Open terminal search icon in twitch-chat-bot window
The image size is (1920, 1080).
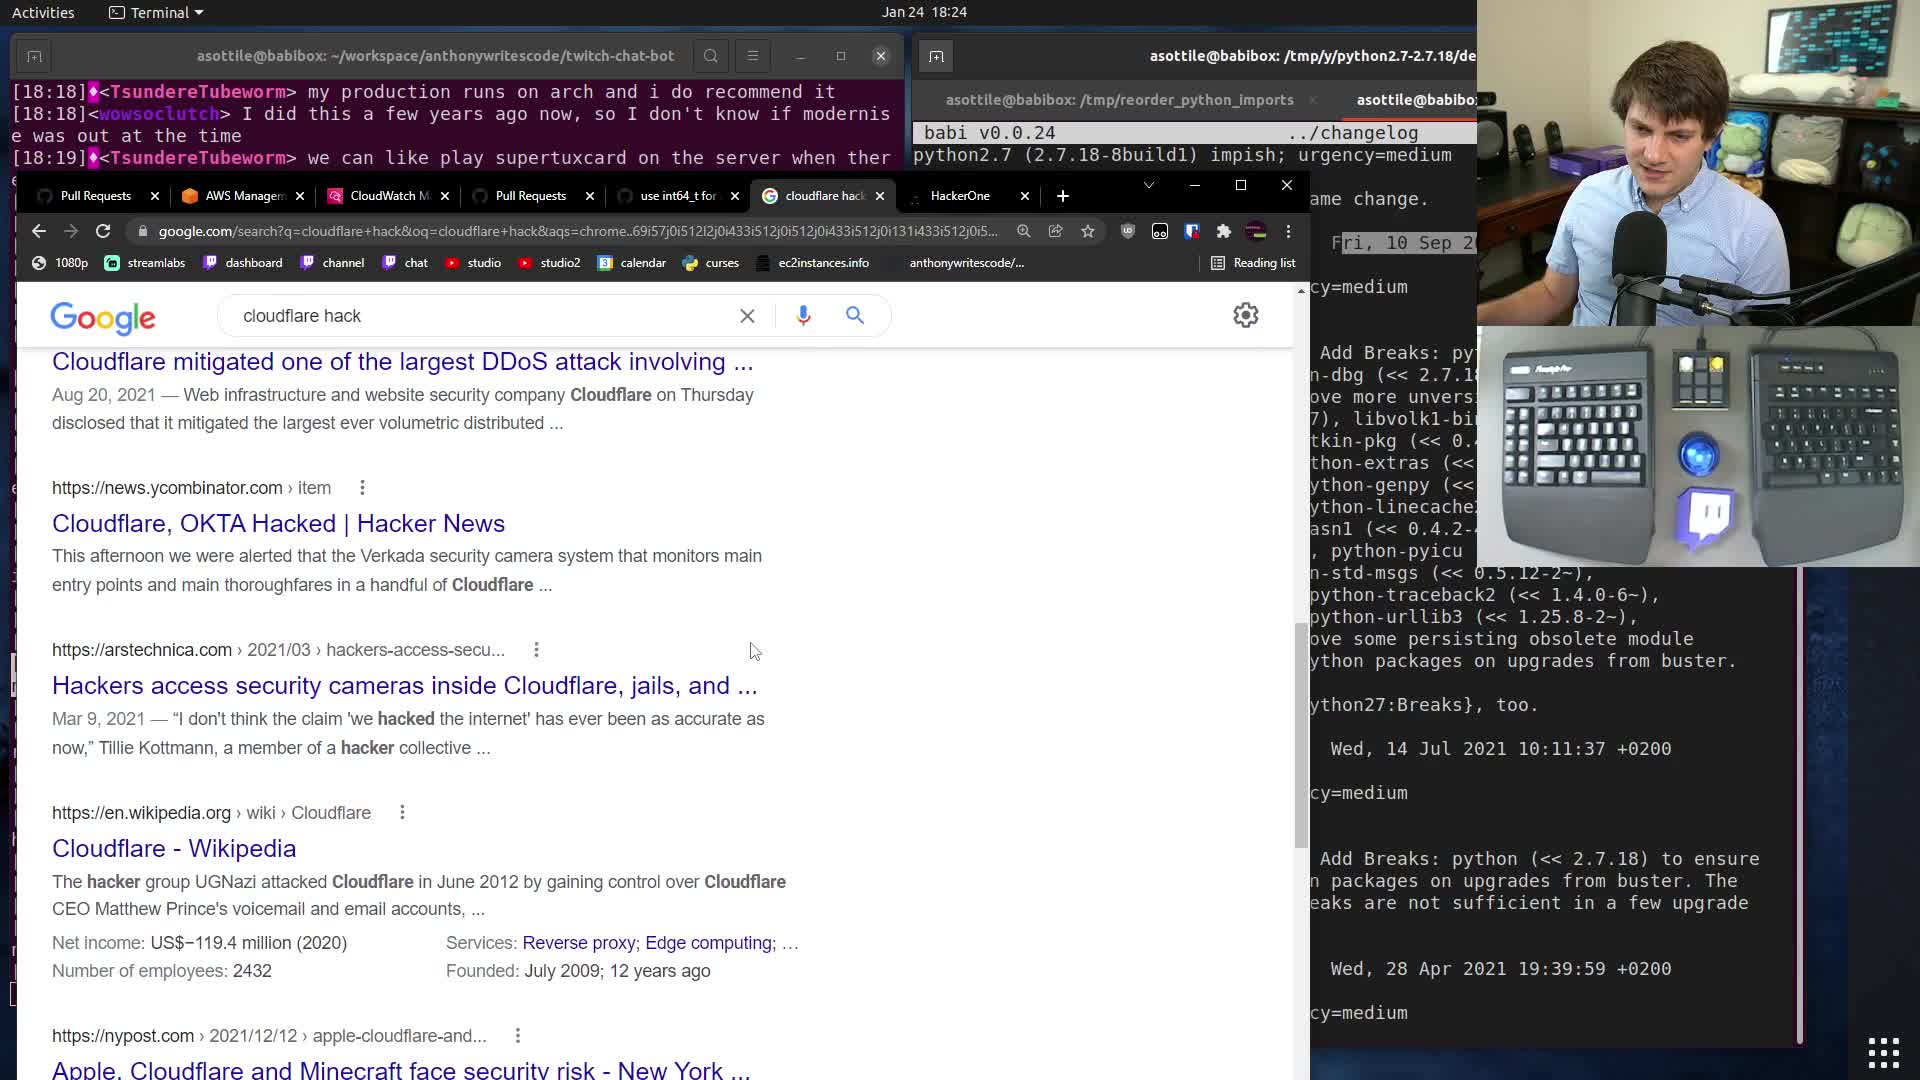[710, 56]
